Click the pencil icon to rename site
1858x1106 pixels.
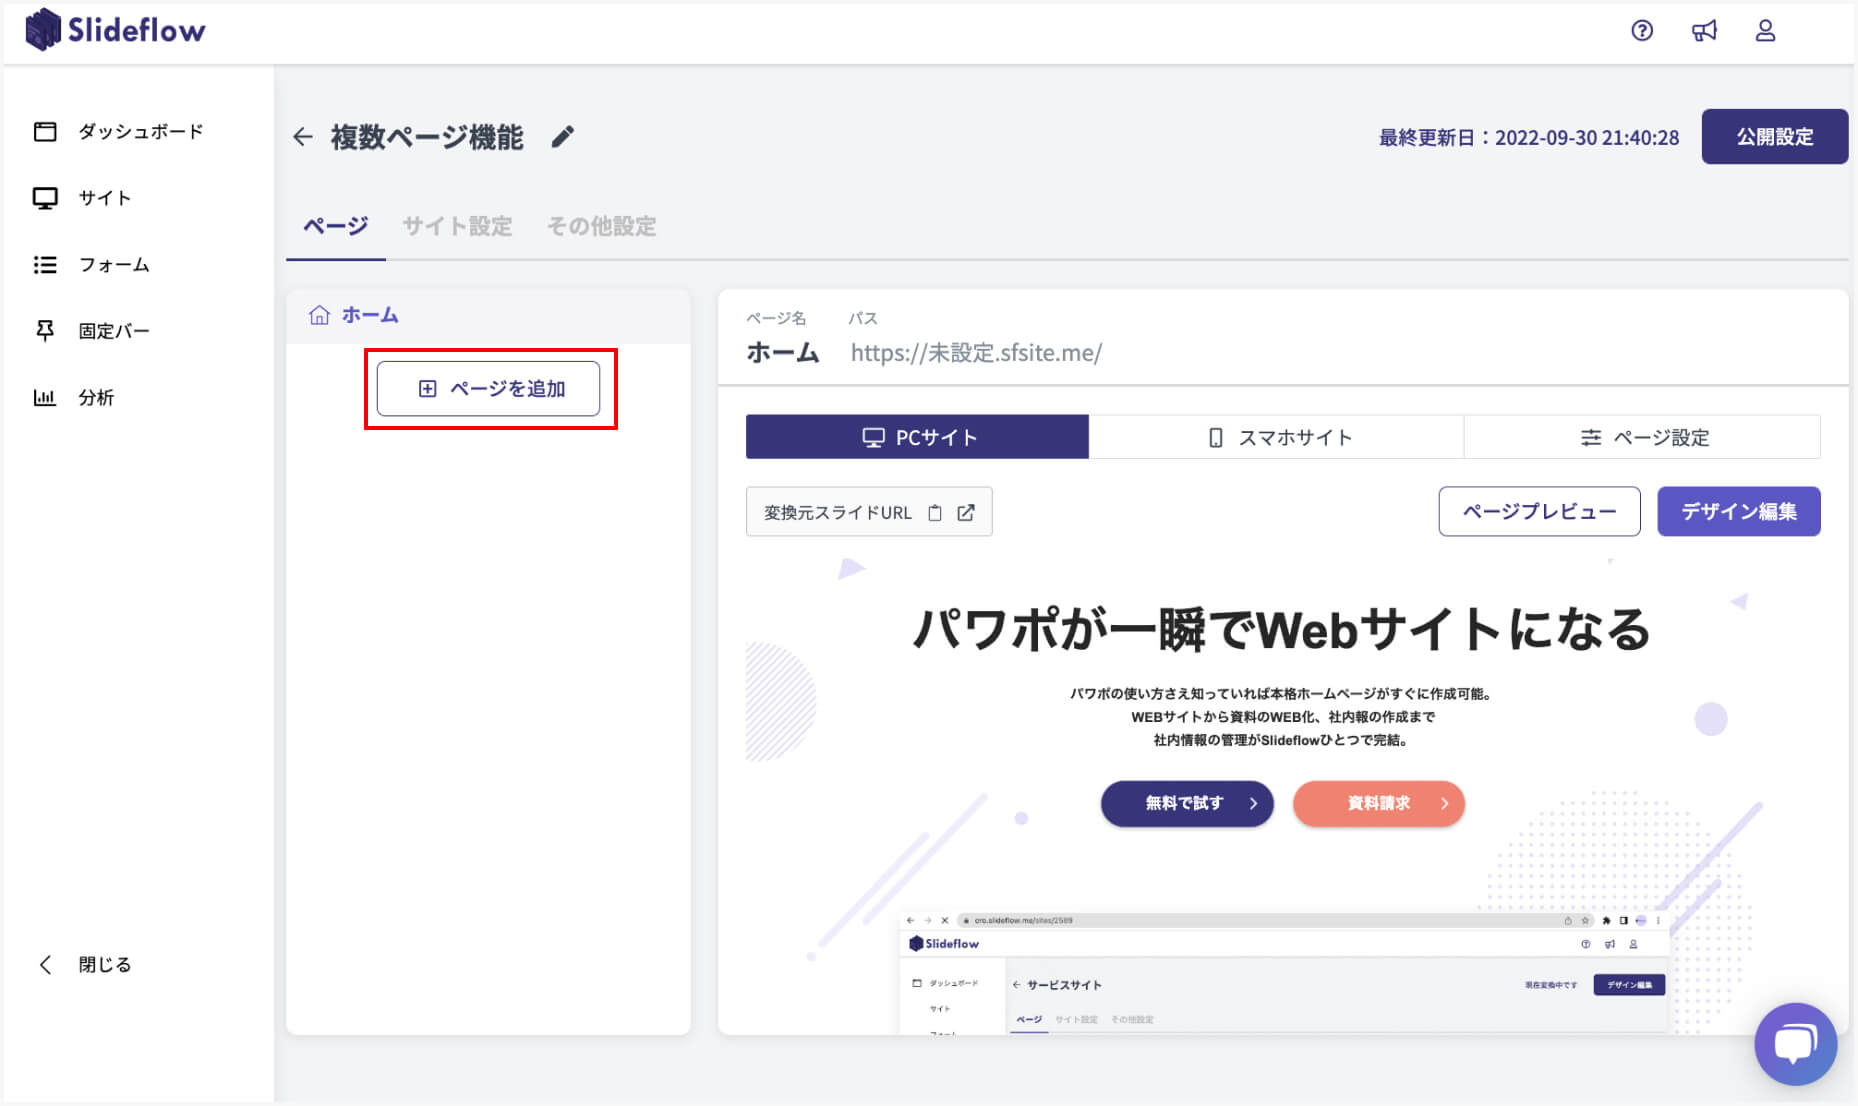coord(563,137)
